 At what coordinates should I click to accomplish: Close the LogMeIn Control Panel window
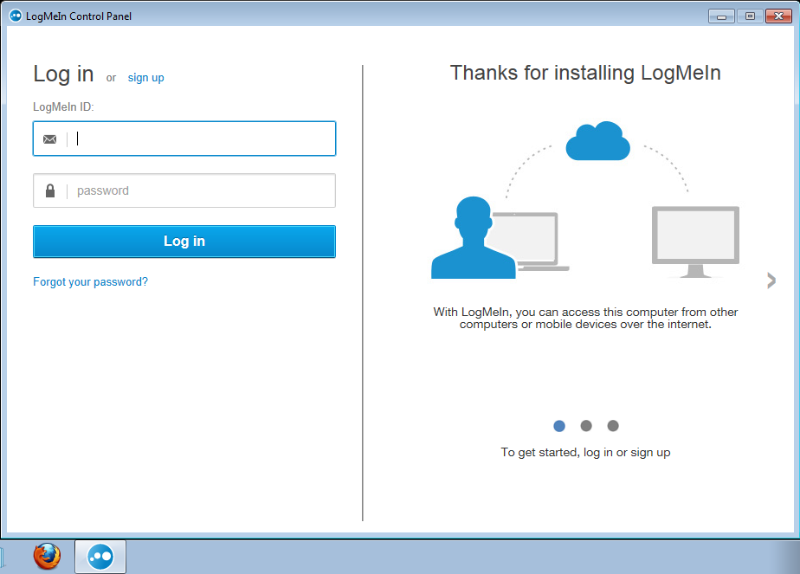777,16
